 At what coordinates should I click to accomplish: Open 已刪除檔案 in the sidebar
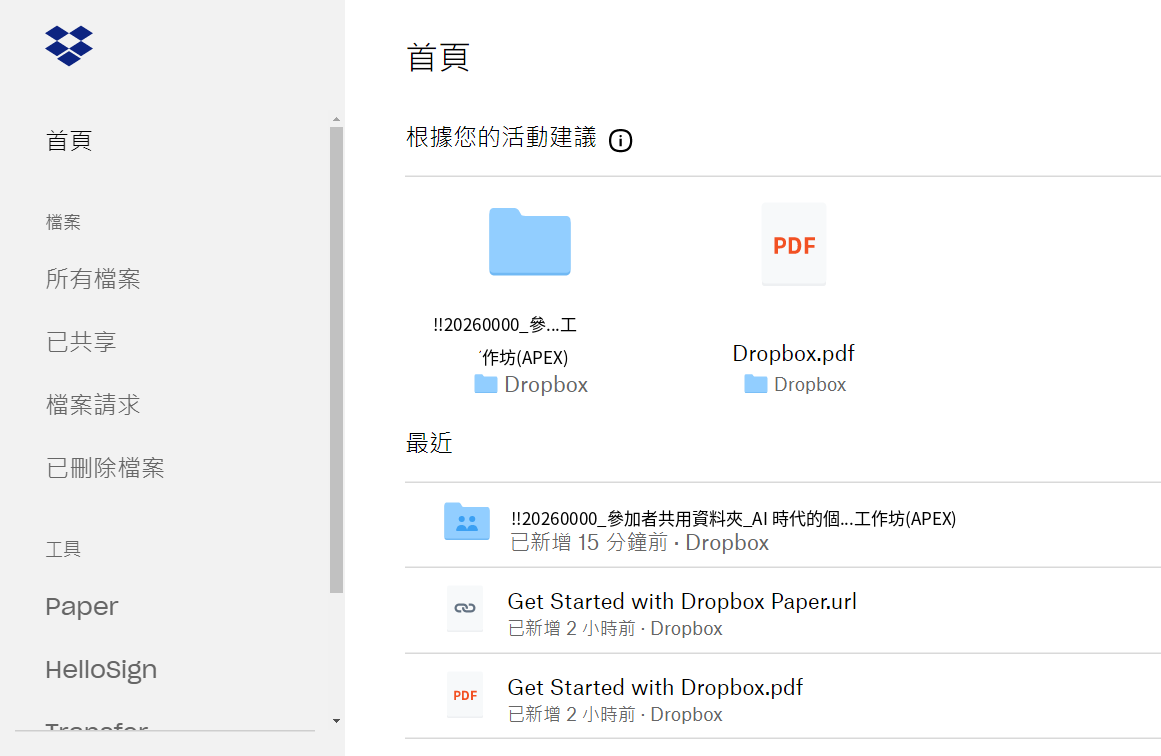(105, 467)
